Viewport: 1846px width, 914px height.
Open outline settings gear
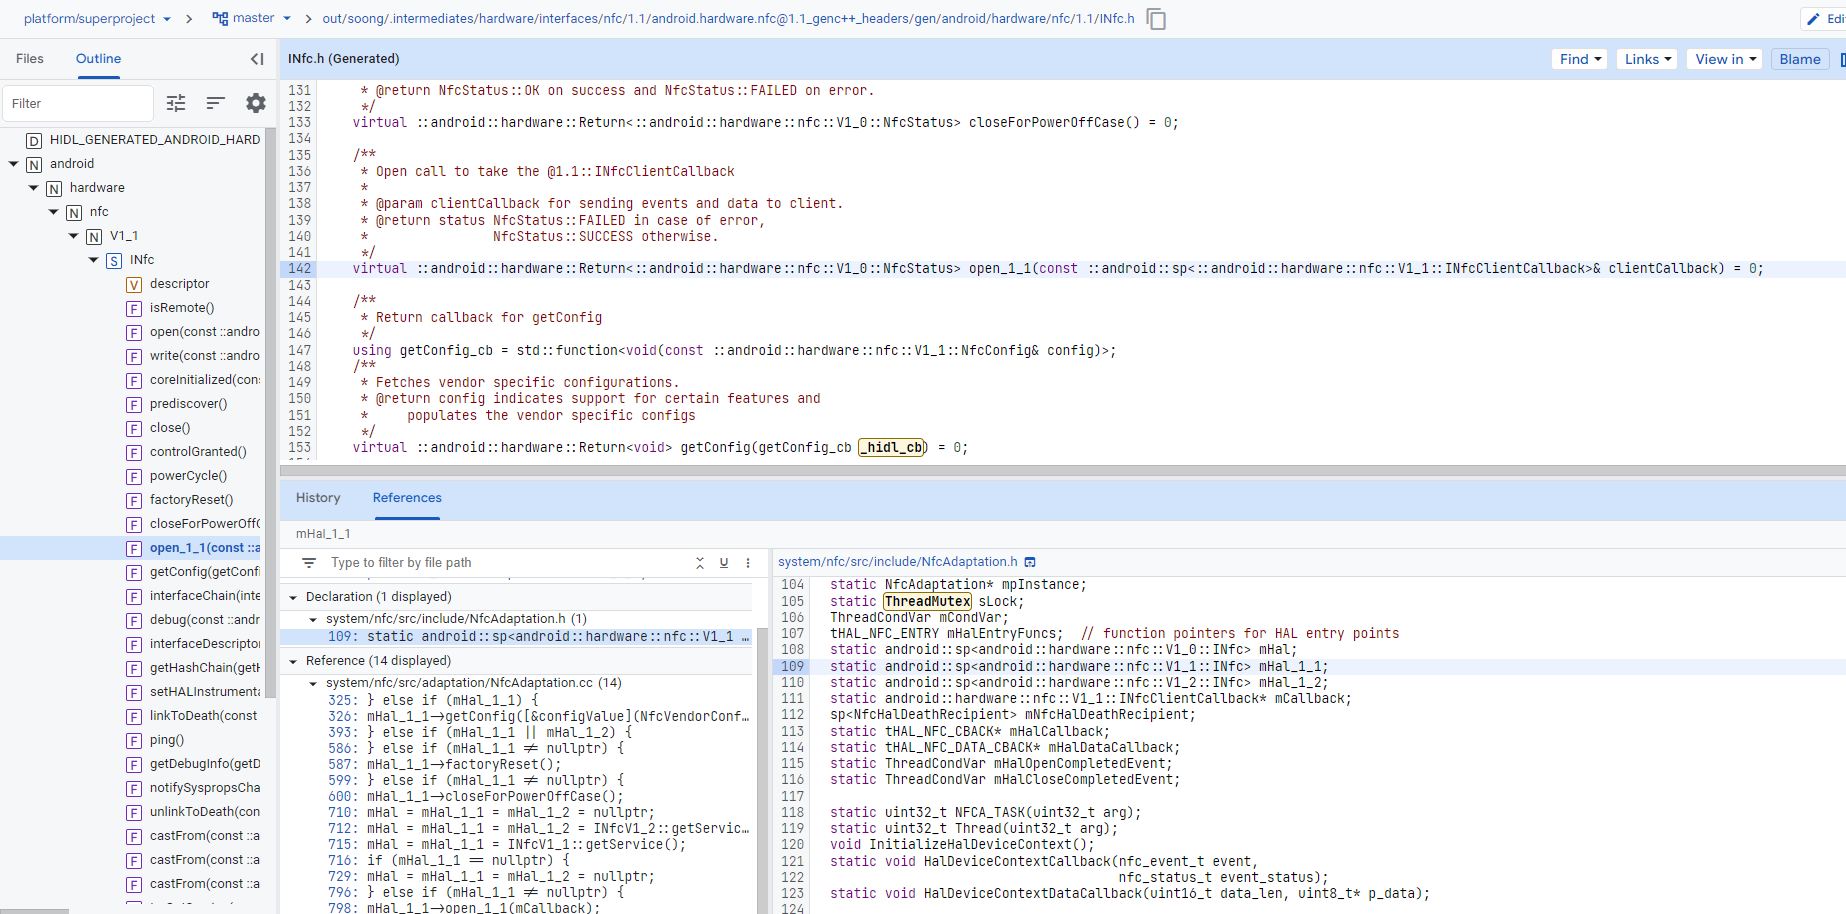click(256, 103)
